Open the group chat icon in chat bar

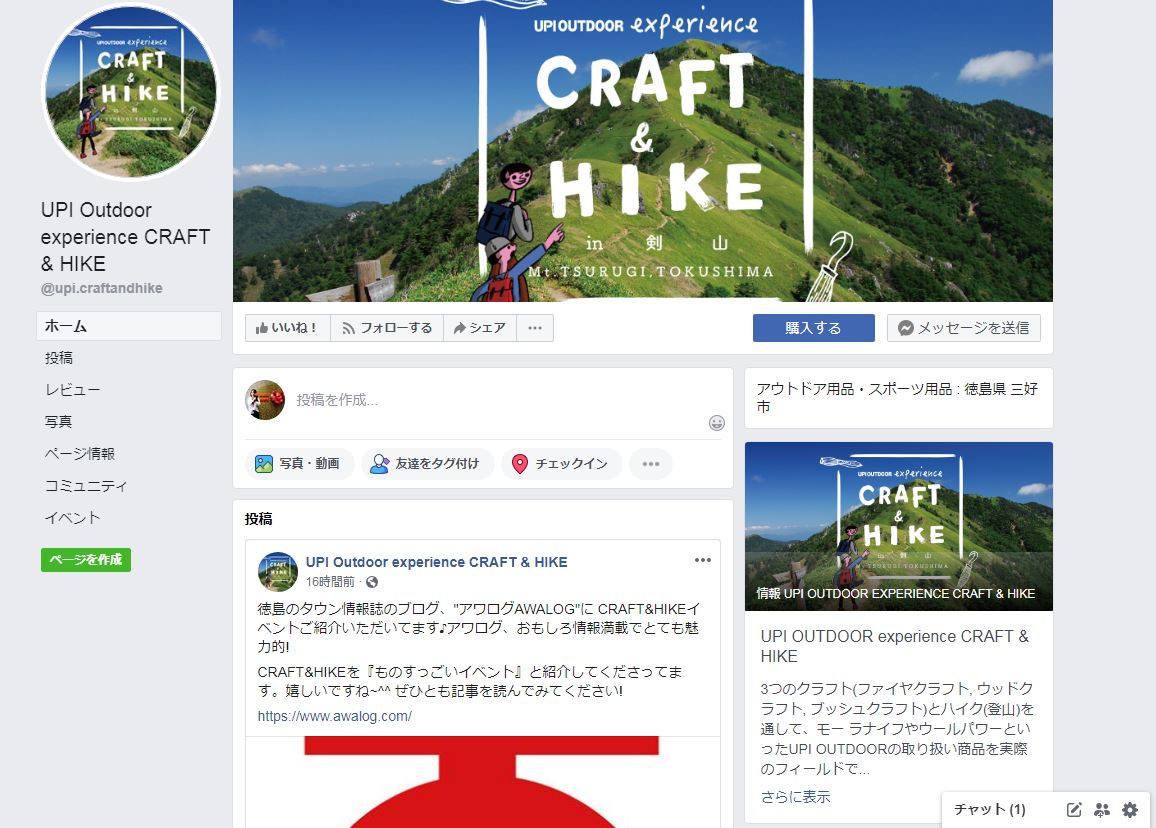point(1102,810)
